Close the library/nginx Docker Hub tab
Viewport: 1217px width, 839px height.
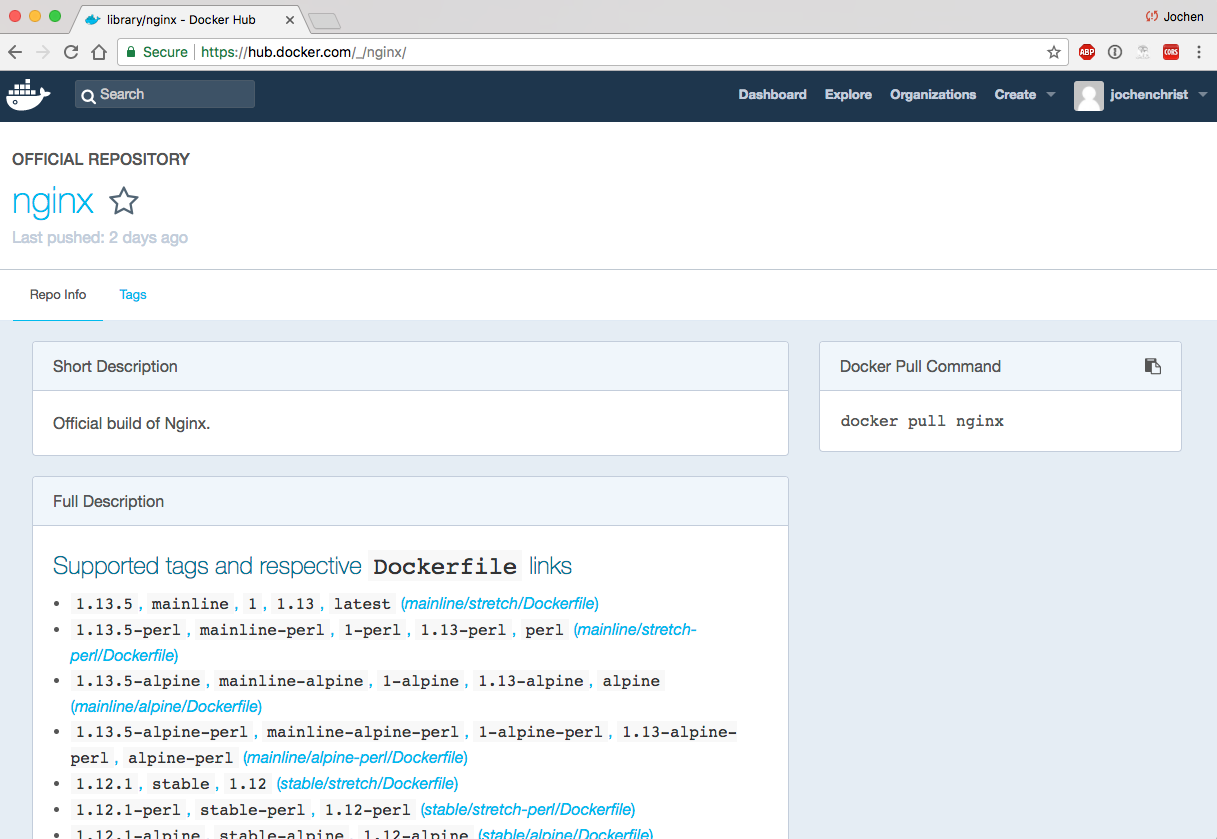pyautogui.click(x=290, y=19)
